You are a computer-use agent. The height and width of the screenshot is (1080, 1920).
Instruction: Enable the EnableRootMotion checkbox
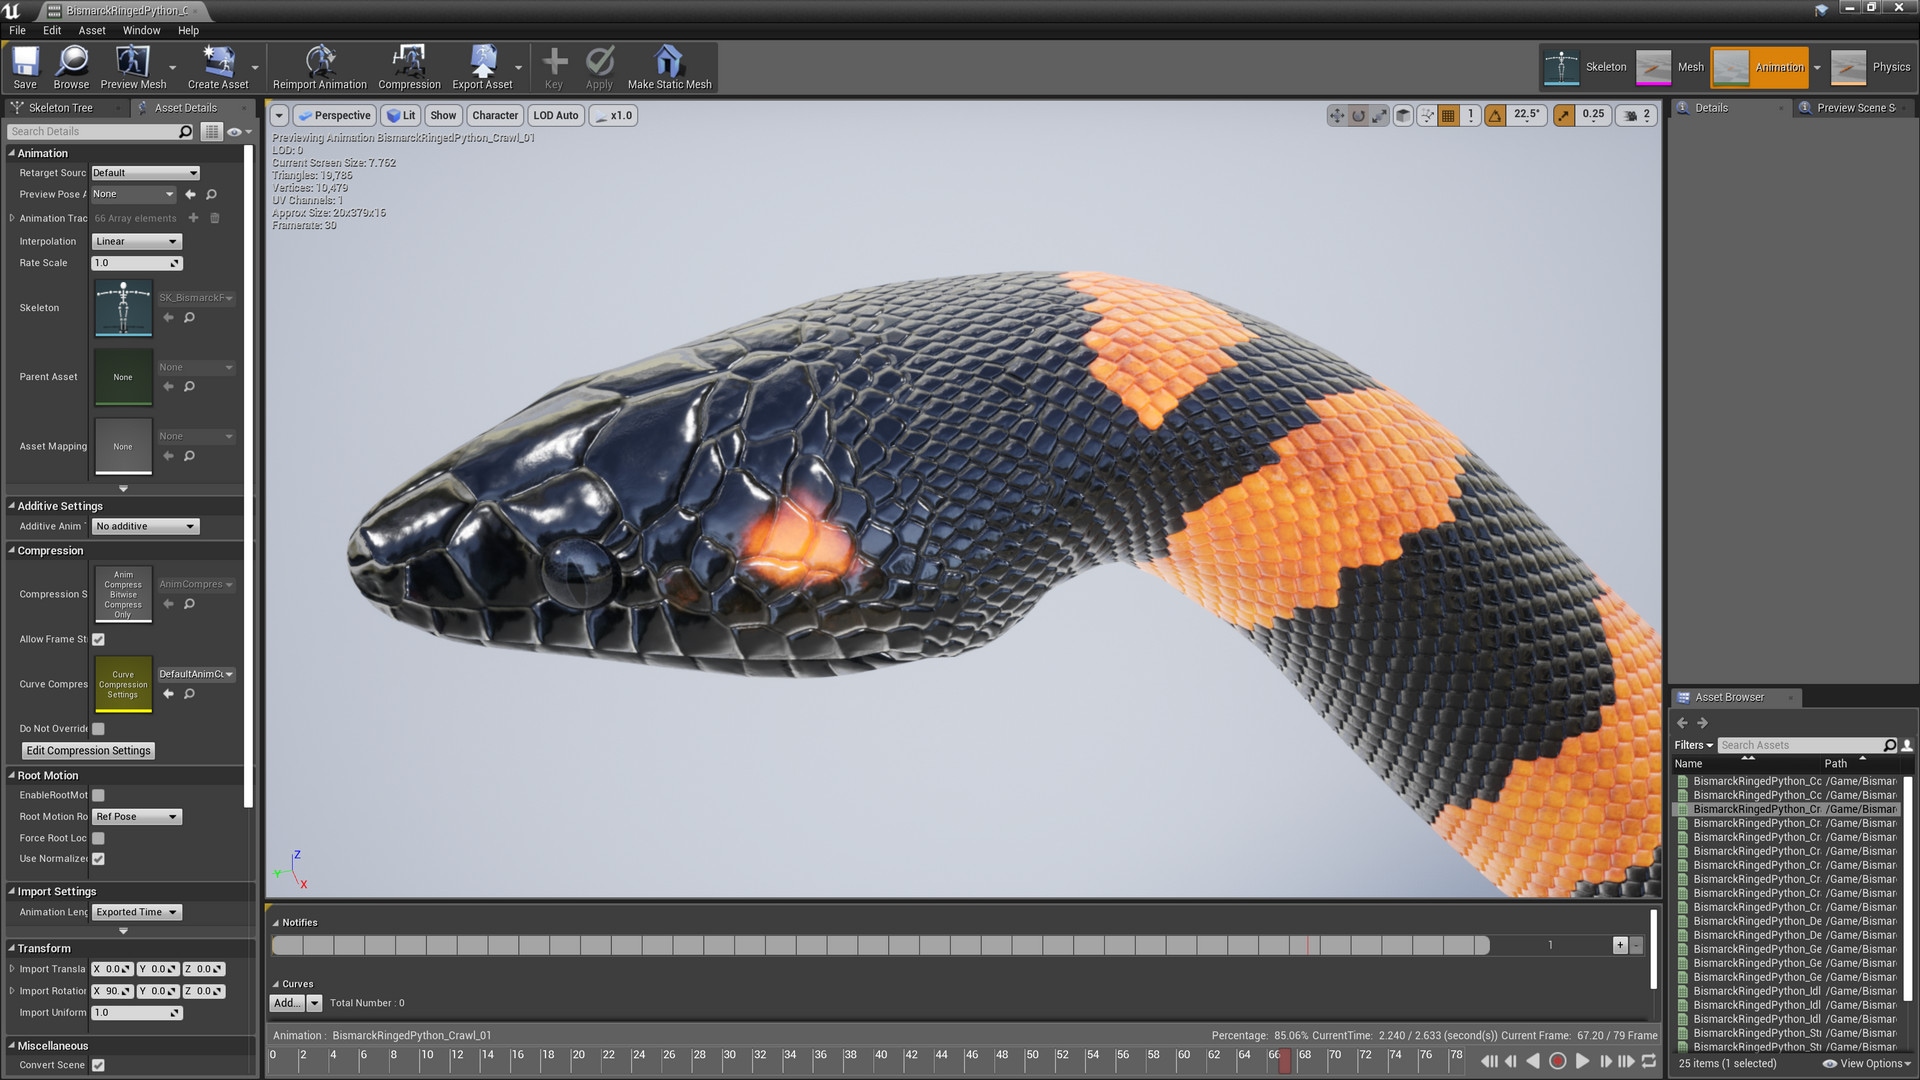pos(98,795)
